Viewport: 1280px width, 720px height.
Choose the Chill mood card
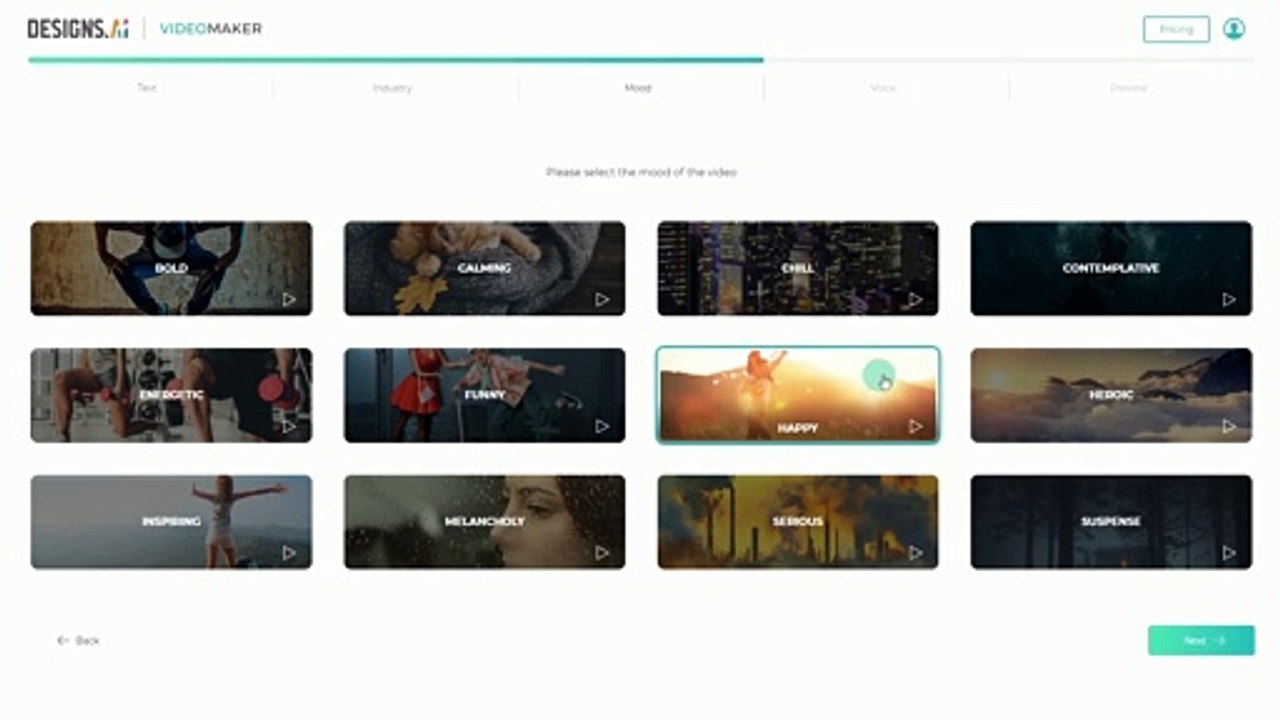[798, 268]
